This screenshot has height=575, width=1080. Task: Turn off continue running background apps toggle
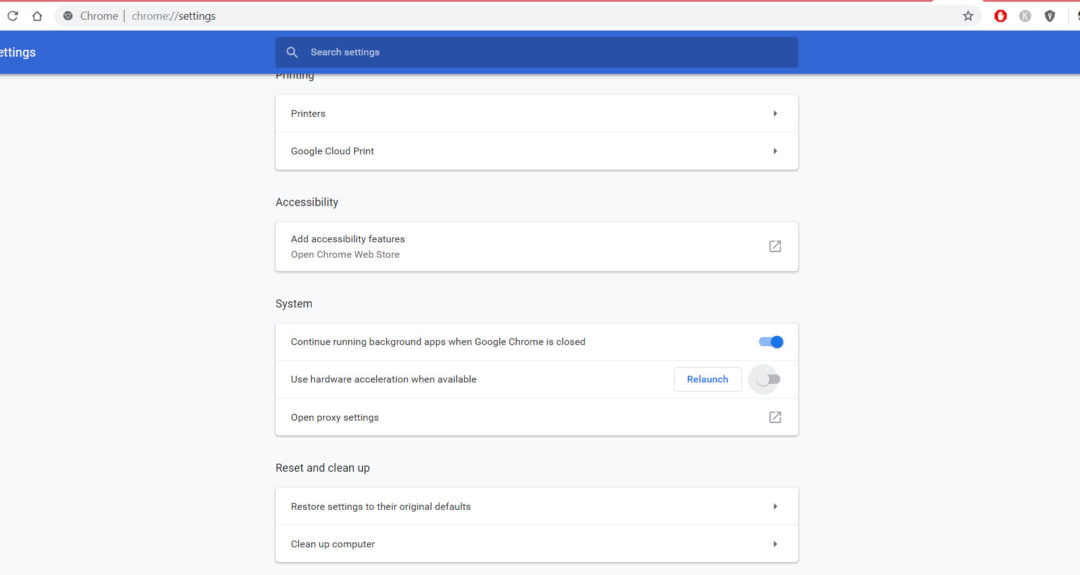pyautogui.click(x=771, y=342)
